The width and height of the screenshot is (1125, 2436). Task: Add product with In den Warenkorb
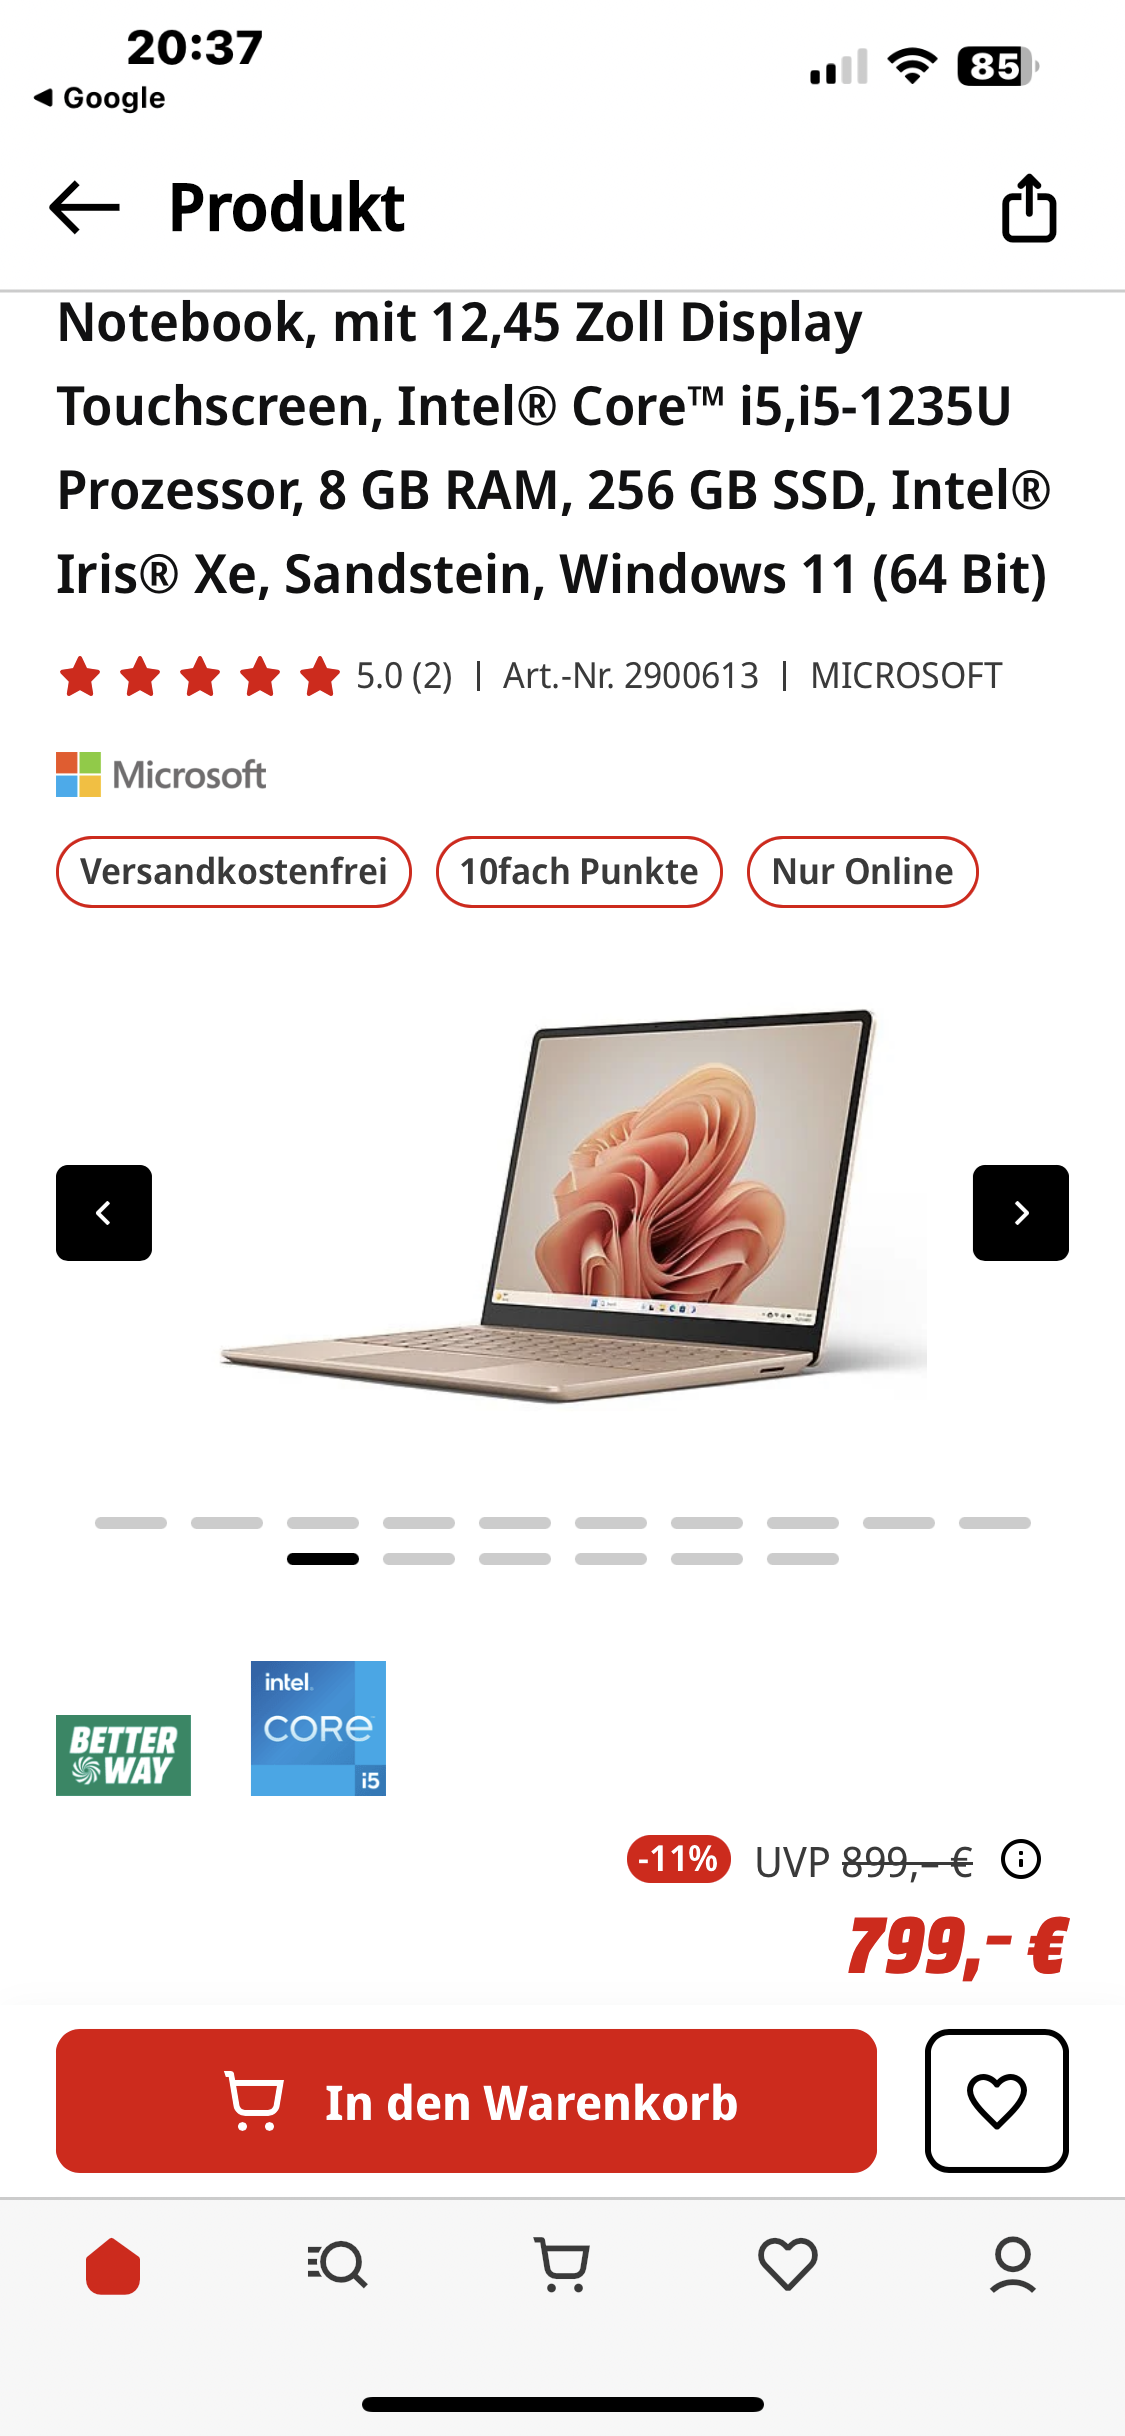click(466, 2101)
